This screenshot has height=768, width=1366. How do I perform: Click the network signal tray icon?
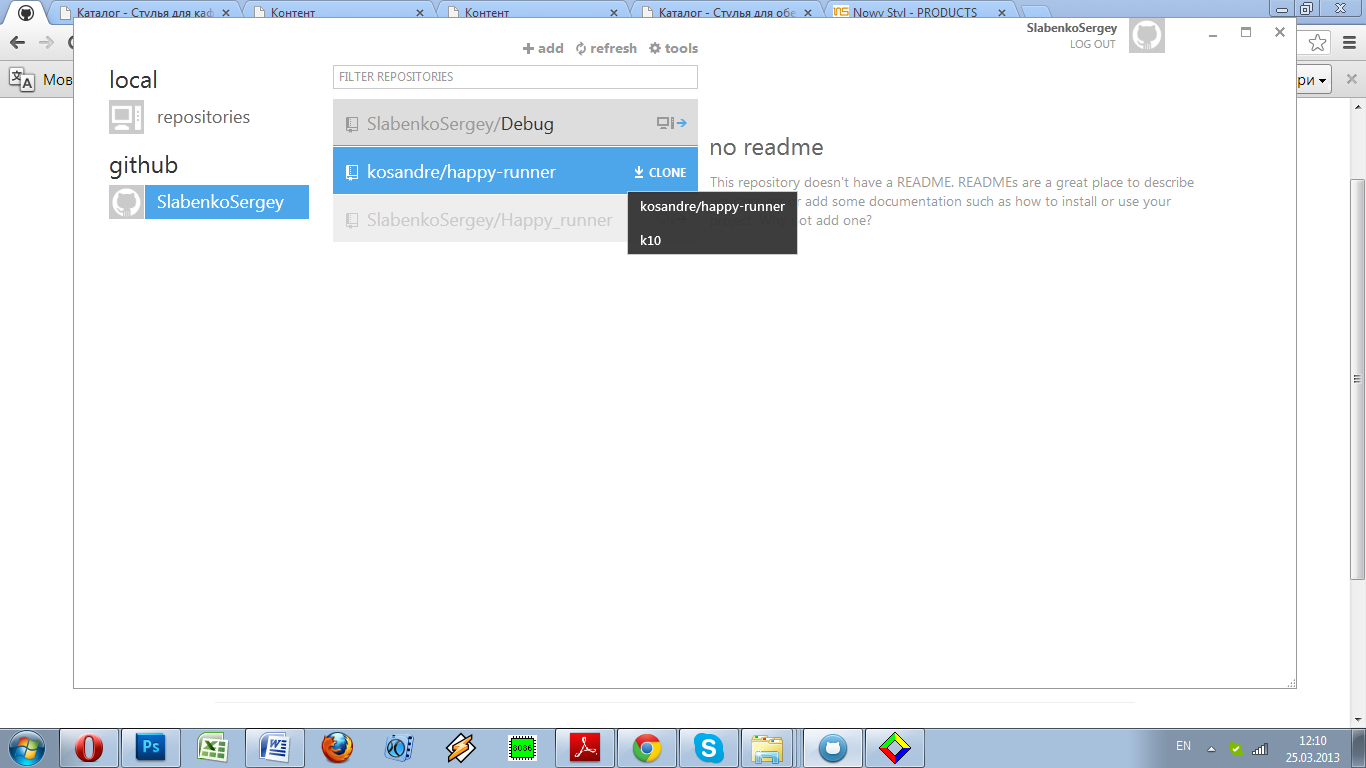click(x=1260, y=748)
